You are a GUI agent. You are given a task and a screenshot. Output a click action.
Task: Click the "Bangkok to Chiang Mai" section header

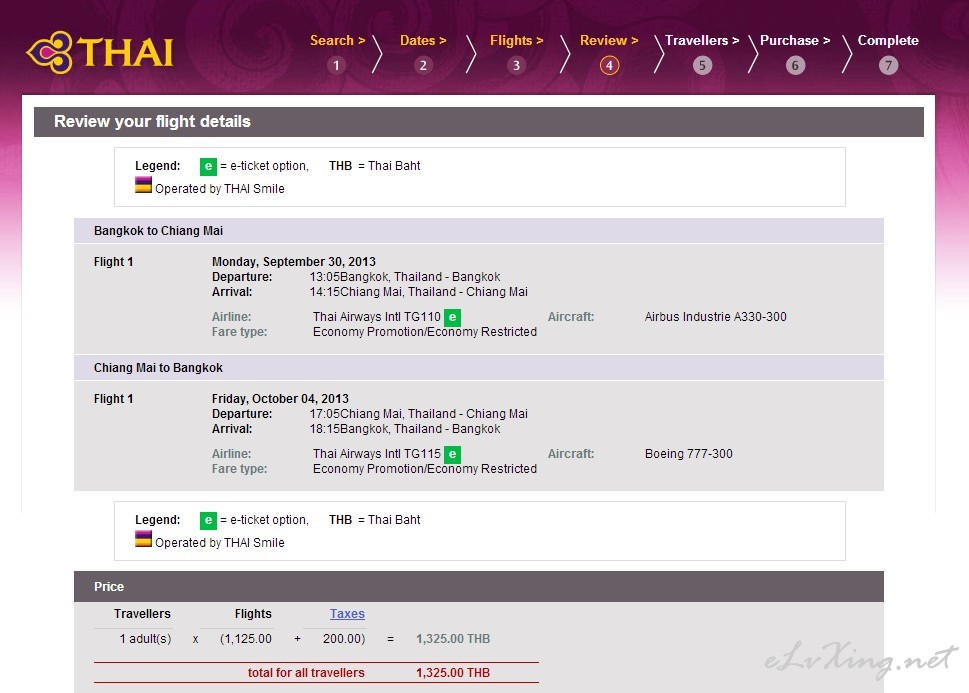click(479, 231)
